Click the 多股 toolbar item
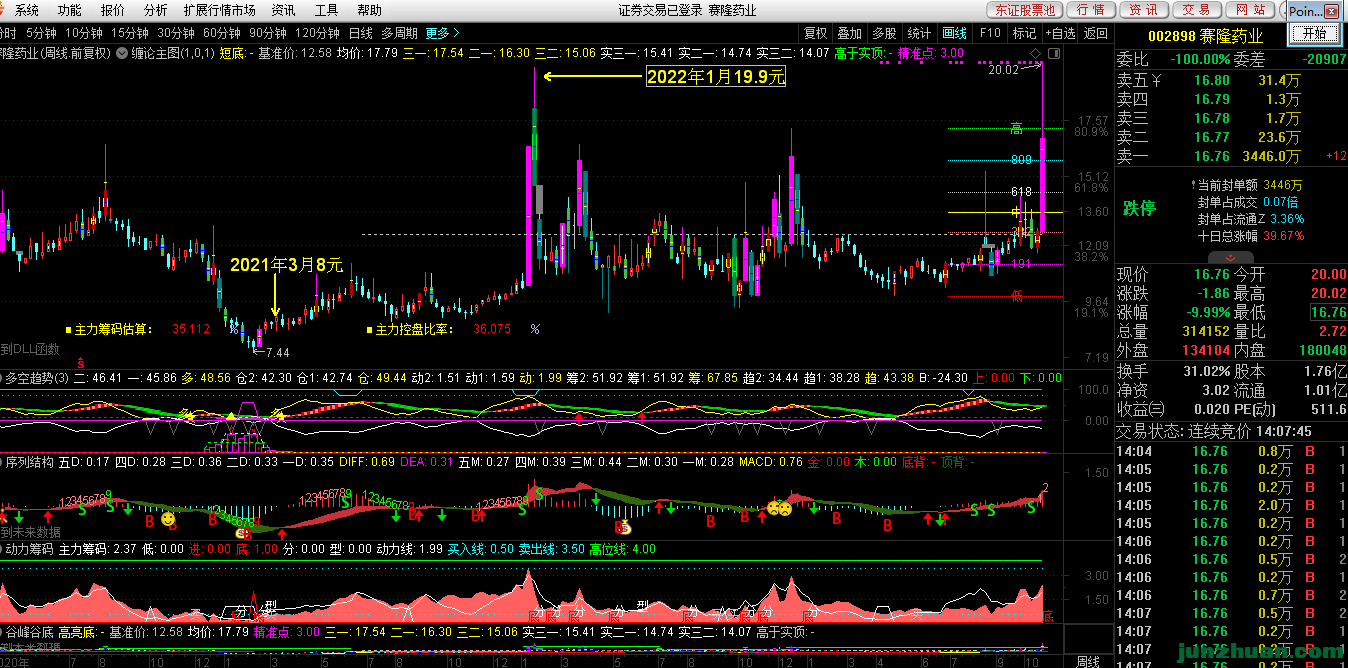 (884, 32)
